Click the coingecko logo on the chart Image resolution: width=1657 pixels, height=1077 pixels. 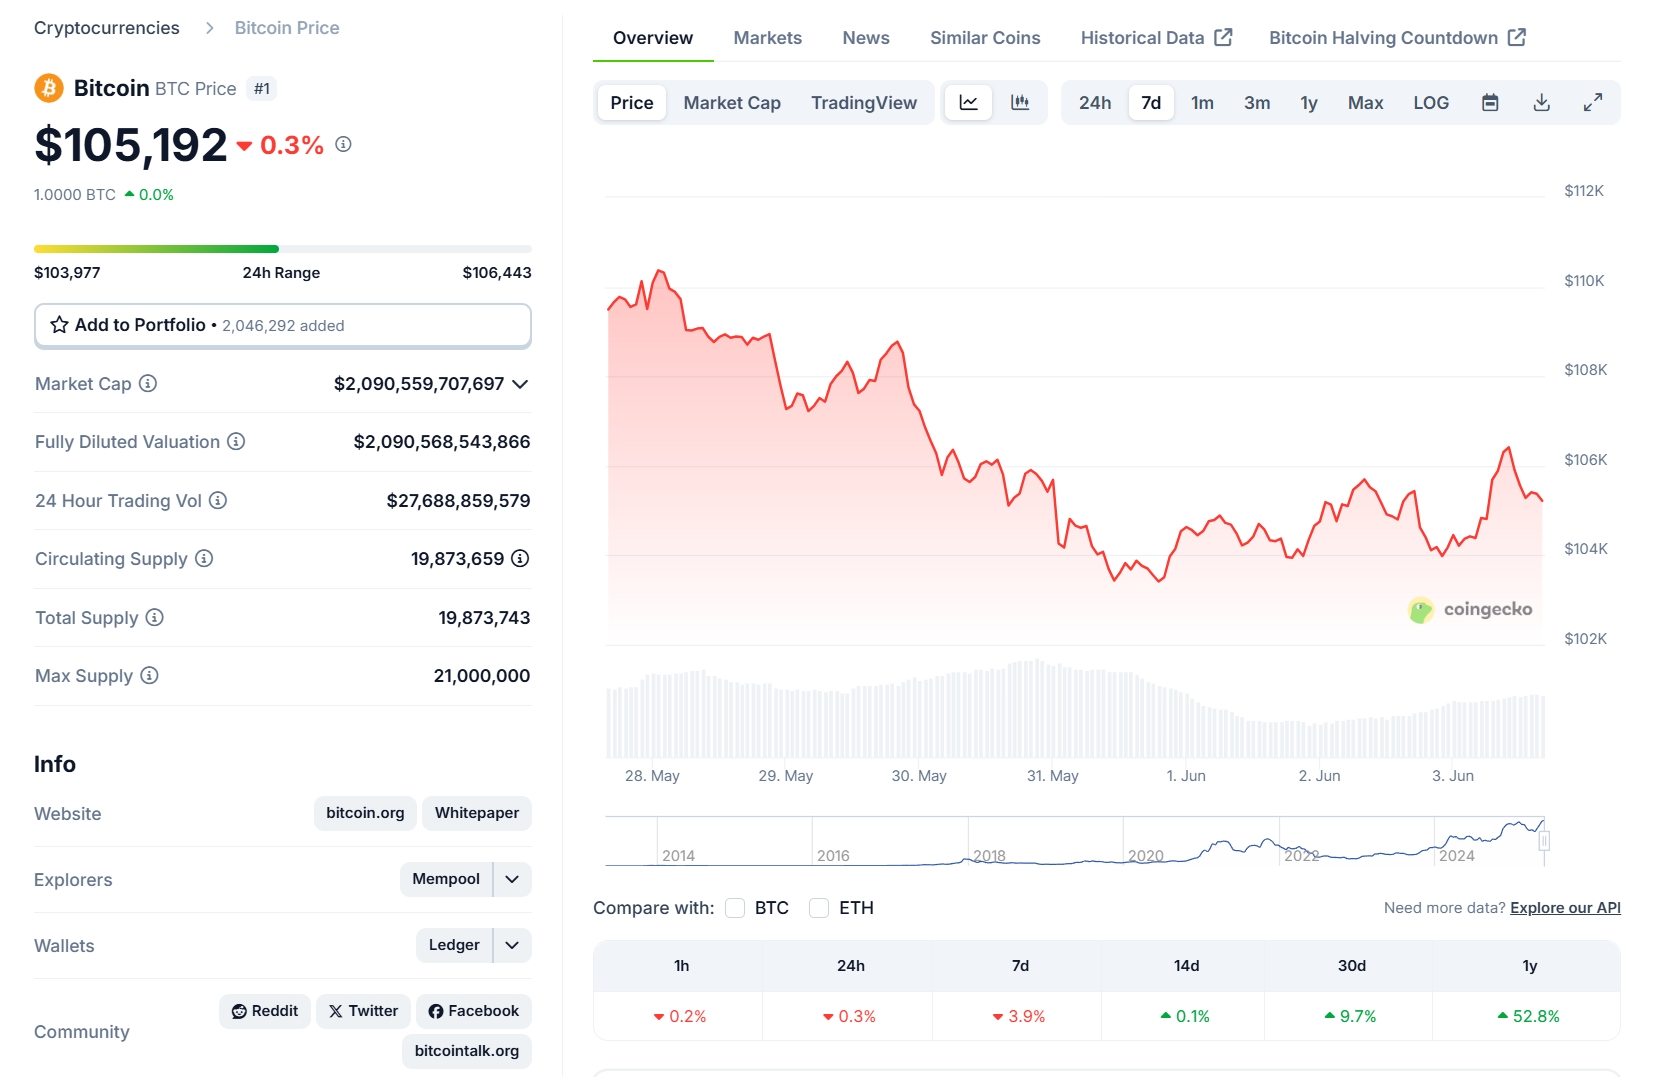click(x=1470, y=609)
